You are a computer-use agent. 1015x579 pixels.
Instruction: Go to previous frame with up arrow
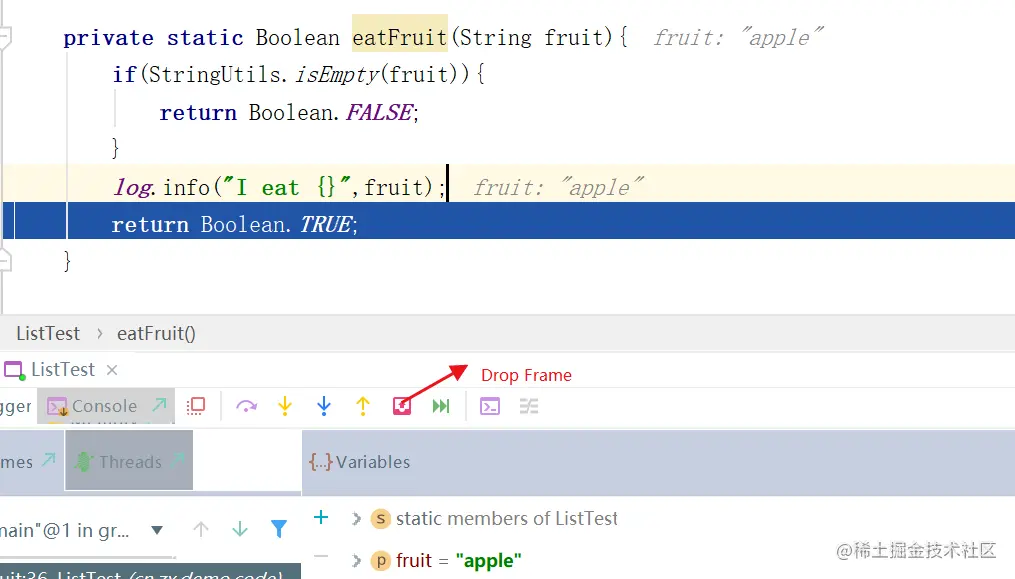coord(201,530)
